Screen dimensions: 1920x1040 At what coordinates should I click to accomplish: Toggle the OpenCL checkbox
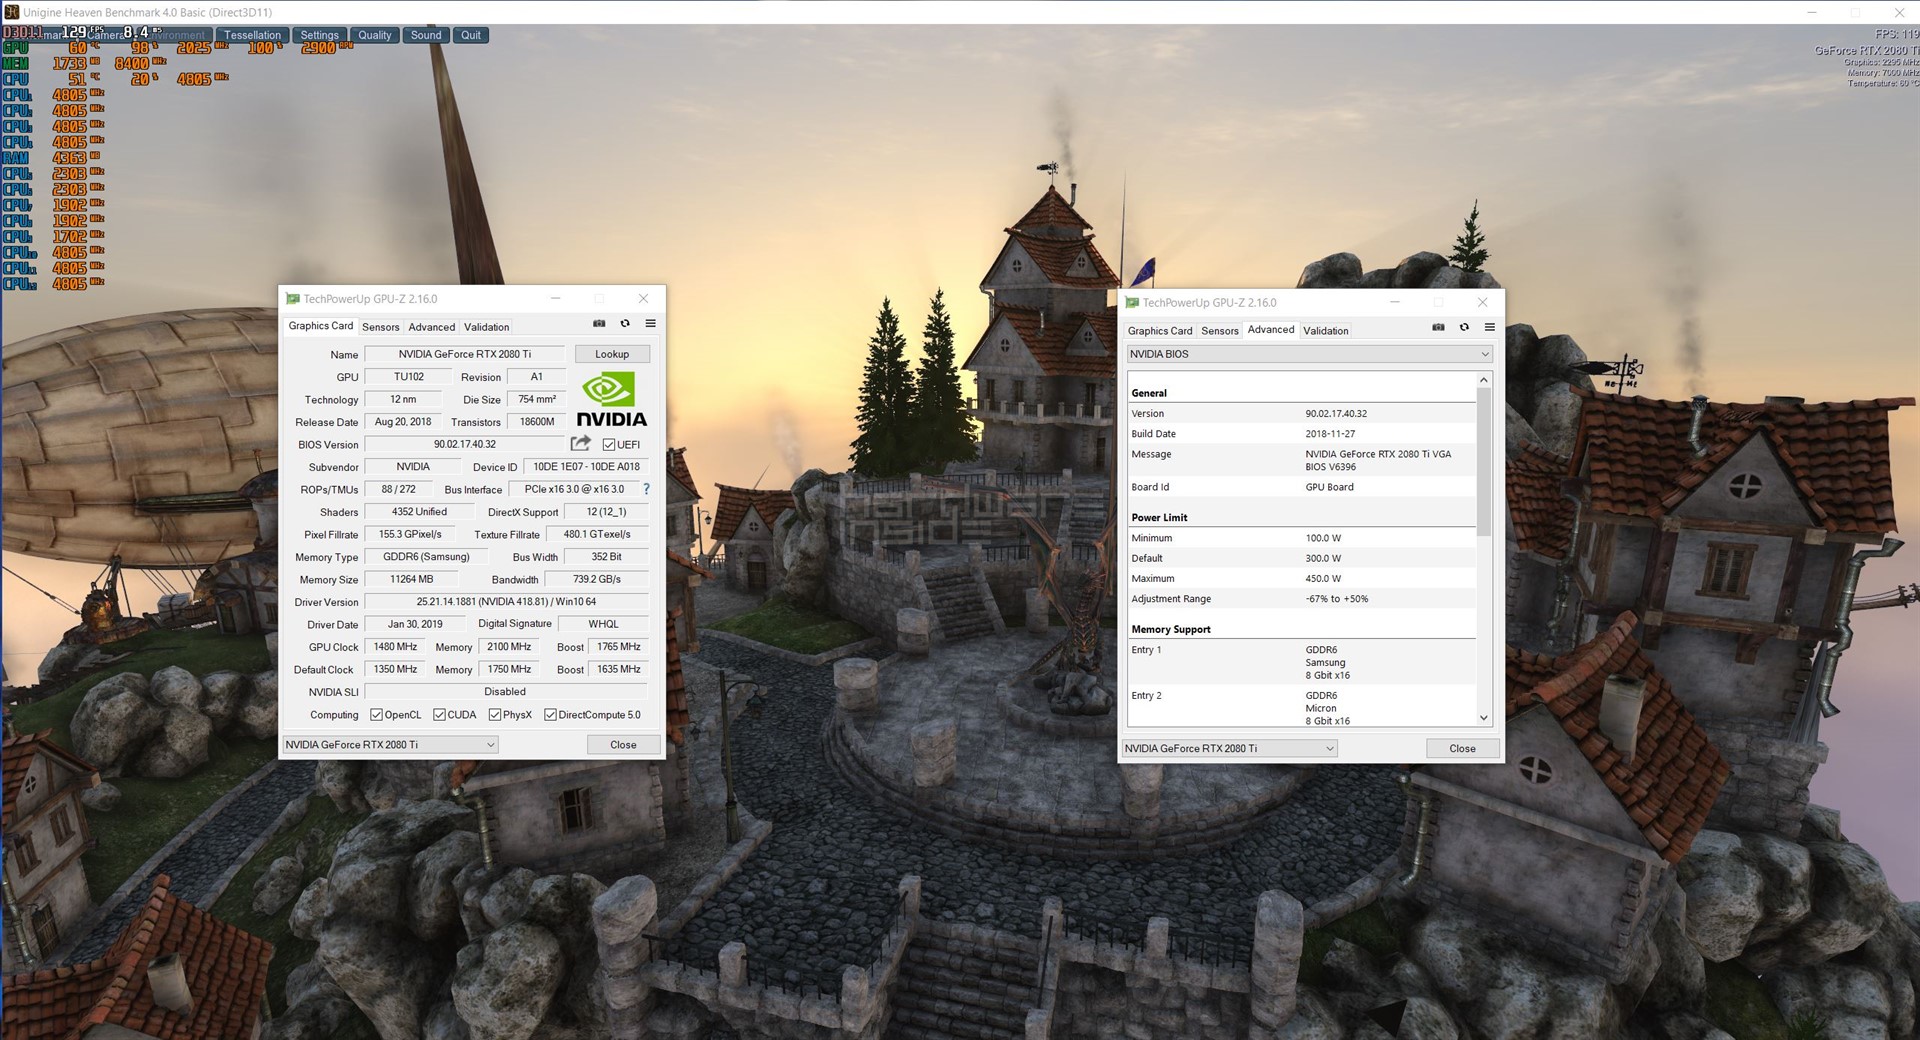click(x=377, y=715)
